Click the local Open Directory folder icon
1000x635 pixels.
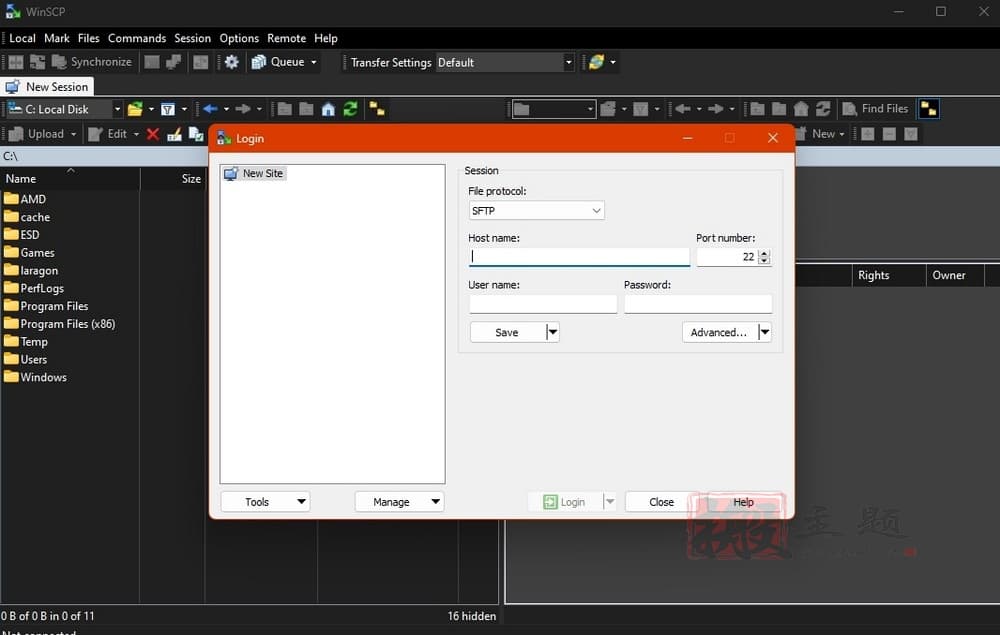(135, 109)
